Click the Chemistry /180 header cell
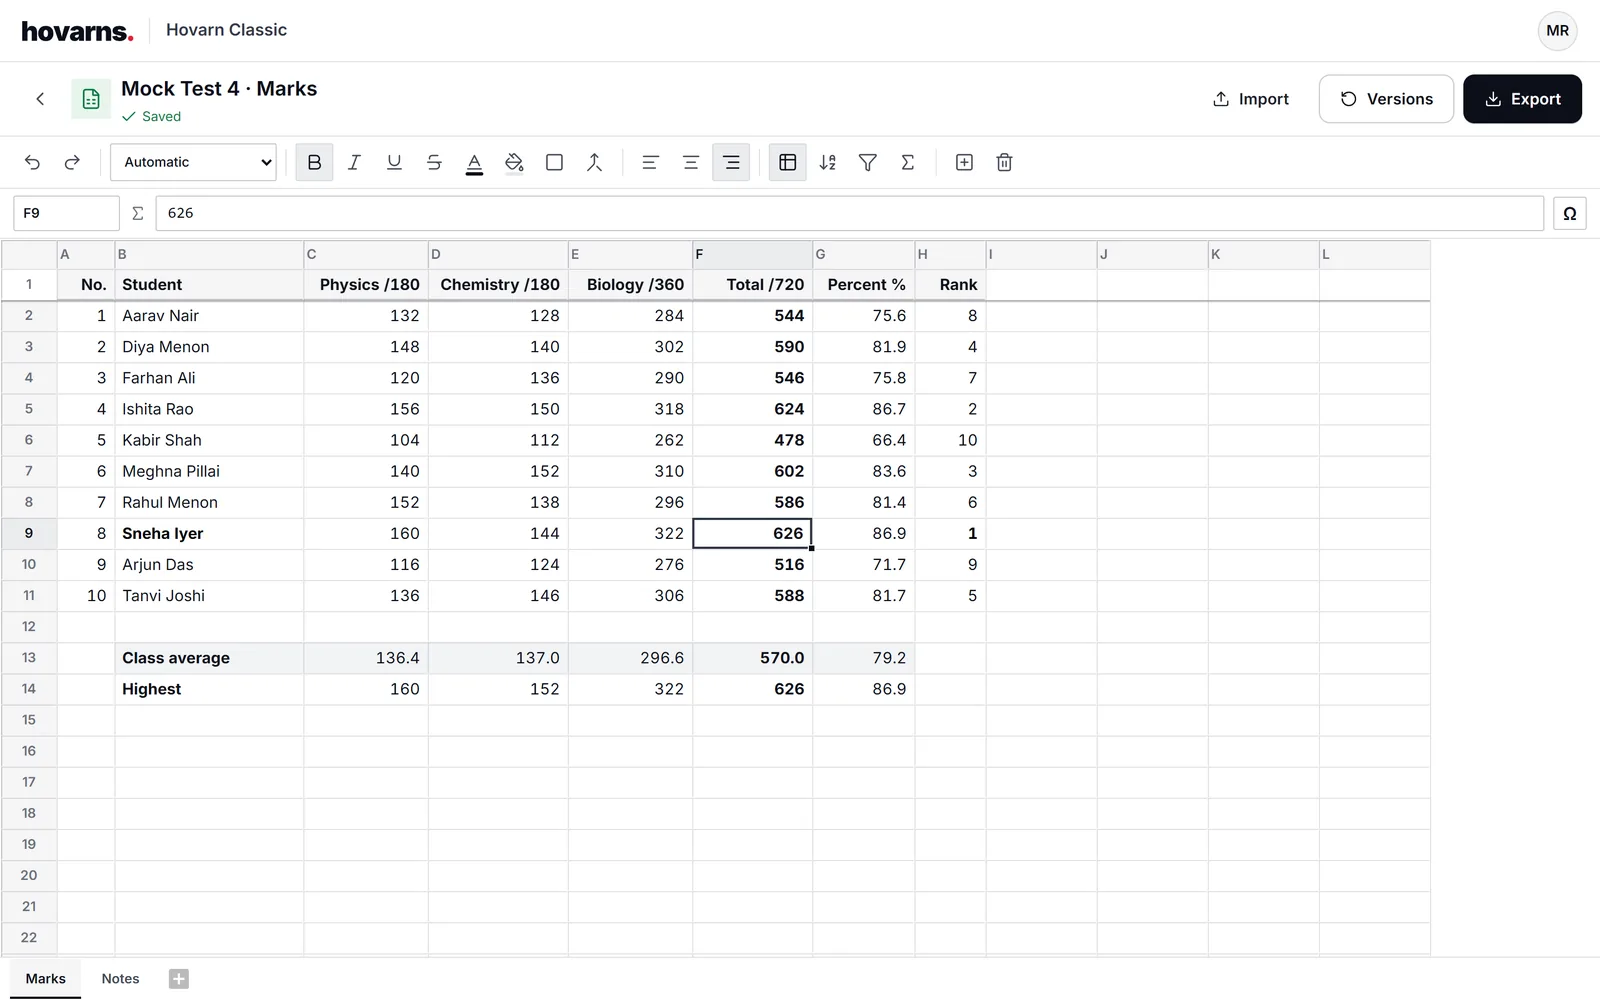 pos(498,285)
